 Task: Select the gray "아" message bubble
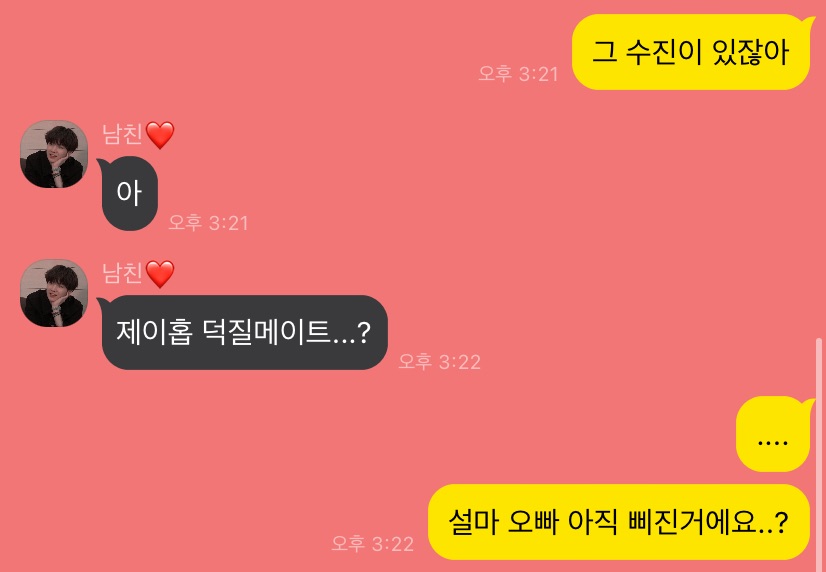pos(129,193)
